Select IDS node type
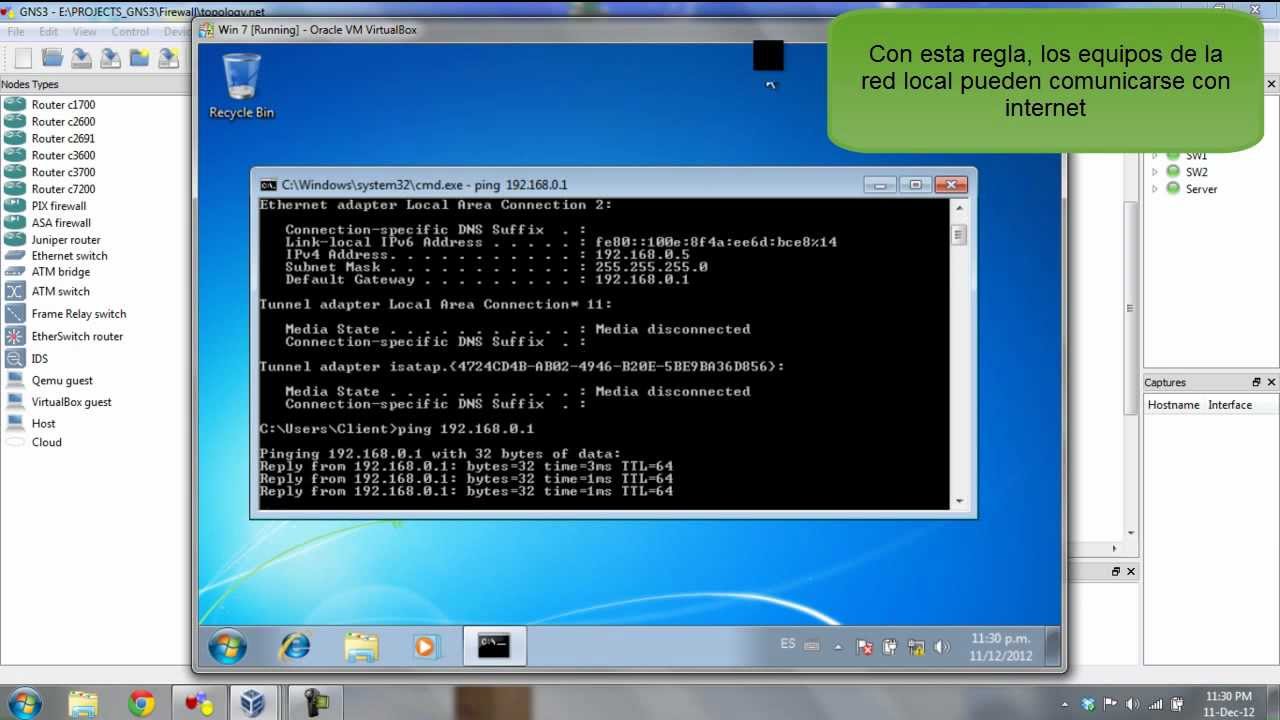The height and width of the screenshot is (720, 1280). click(39, 359)
